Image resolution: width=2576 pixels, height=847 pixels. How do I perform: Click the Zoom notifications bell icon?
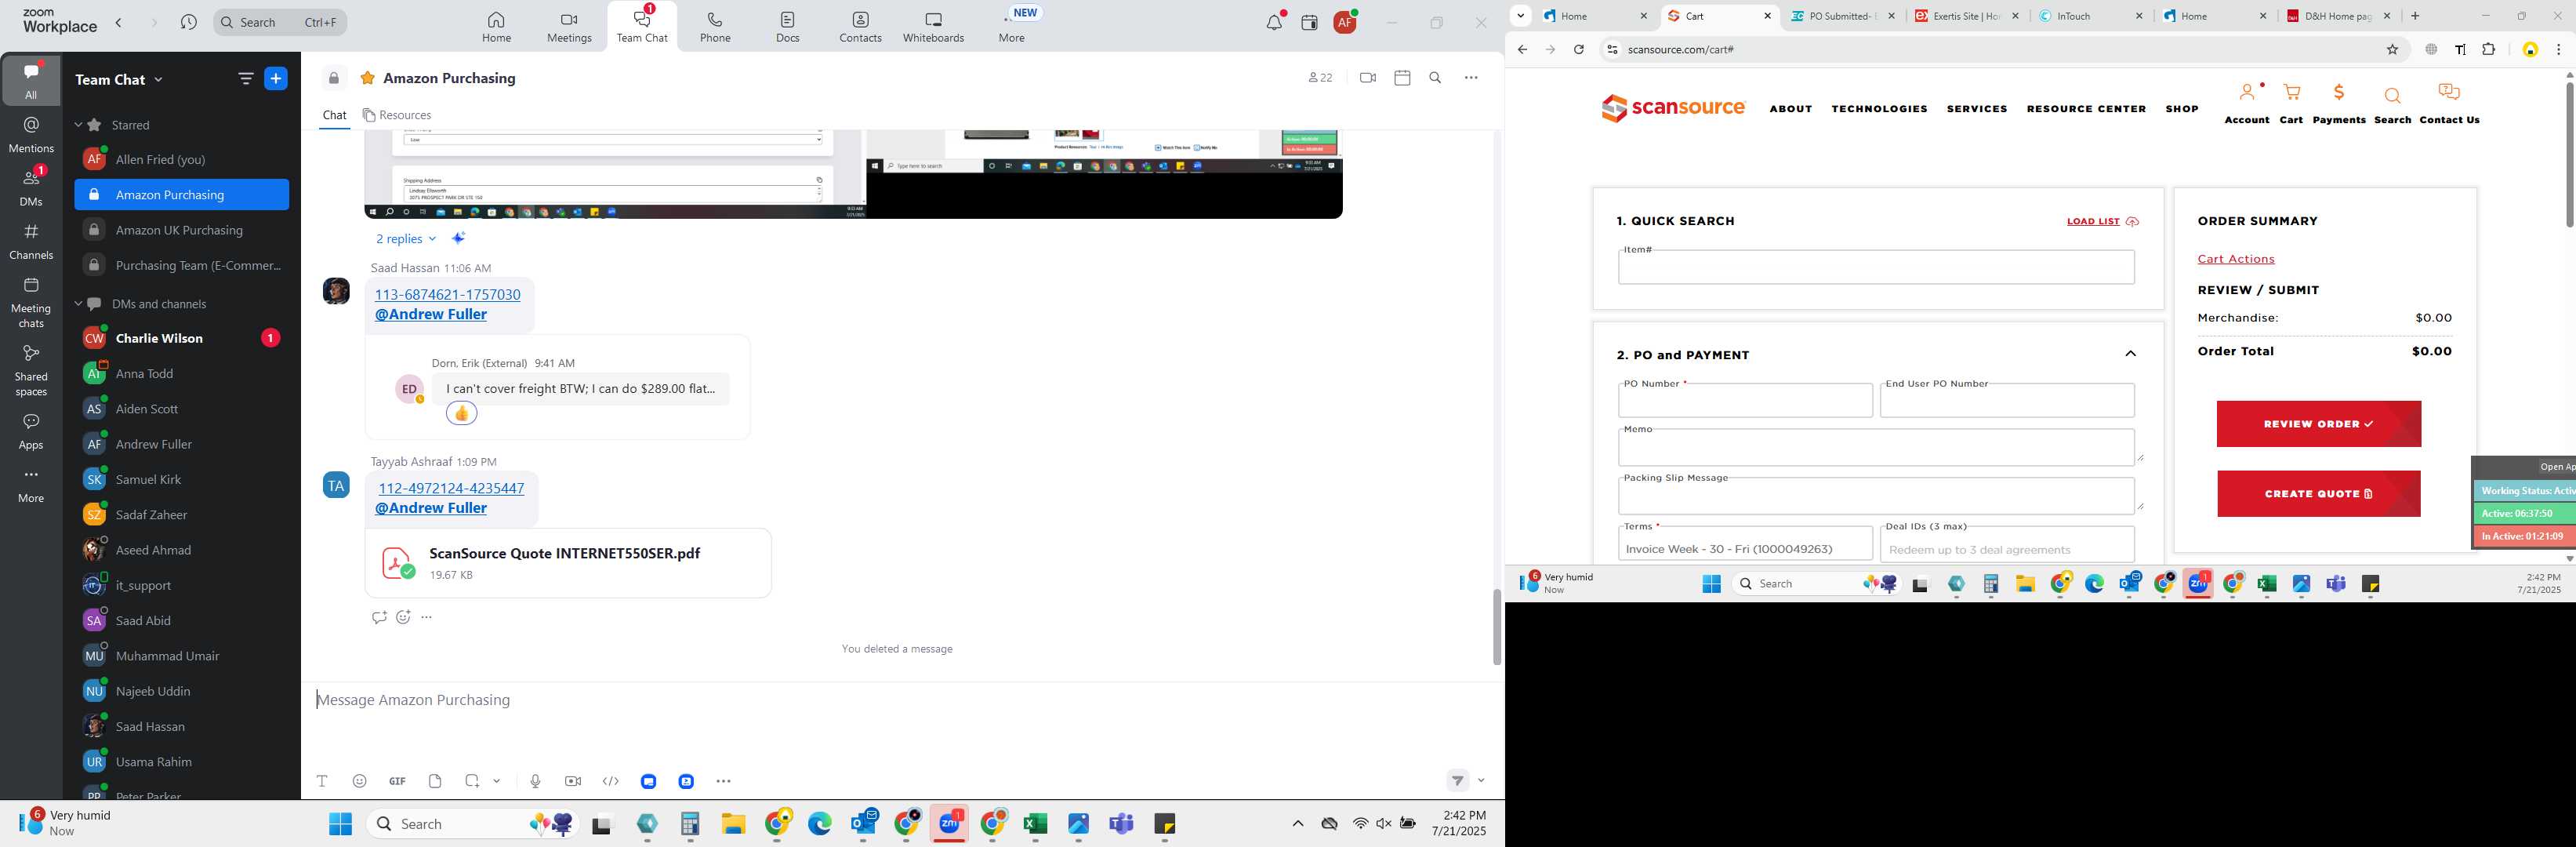[x=1274, y=22]
